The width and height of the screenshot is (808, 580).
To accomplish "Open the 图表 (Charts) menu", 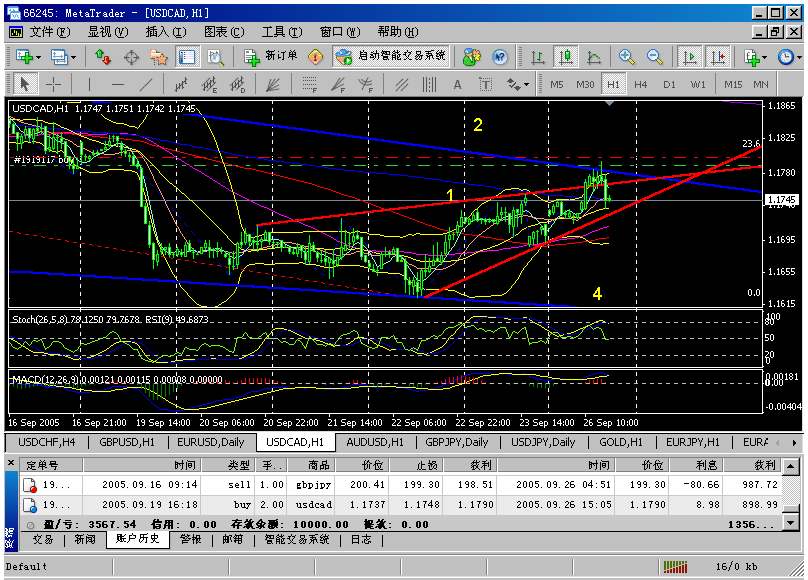I will click(215, 31).
